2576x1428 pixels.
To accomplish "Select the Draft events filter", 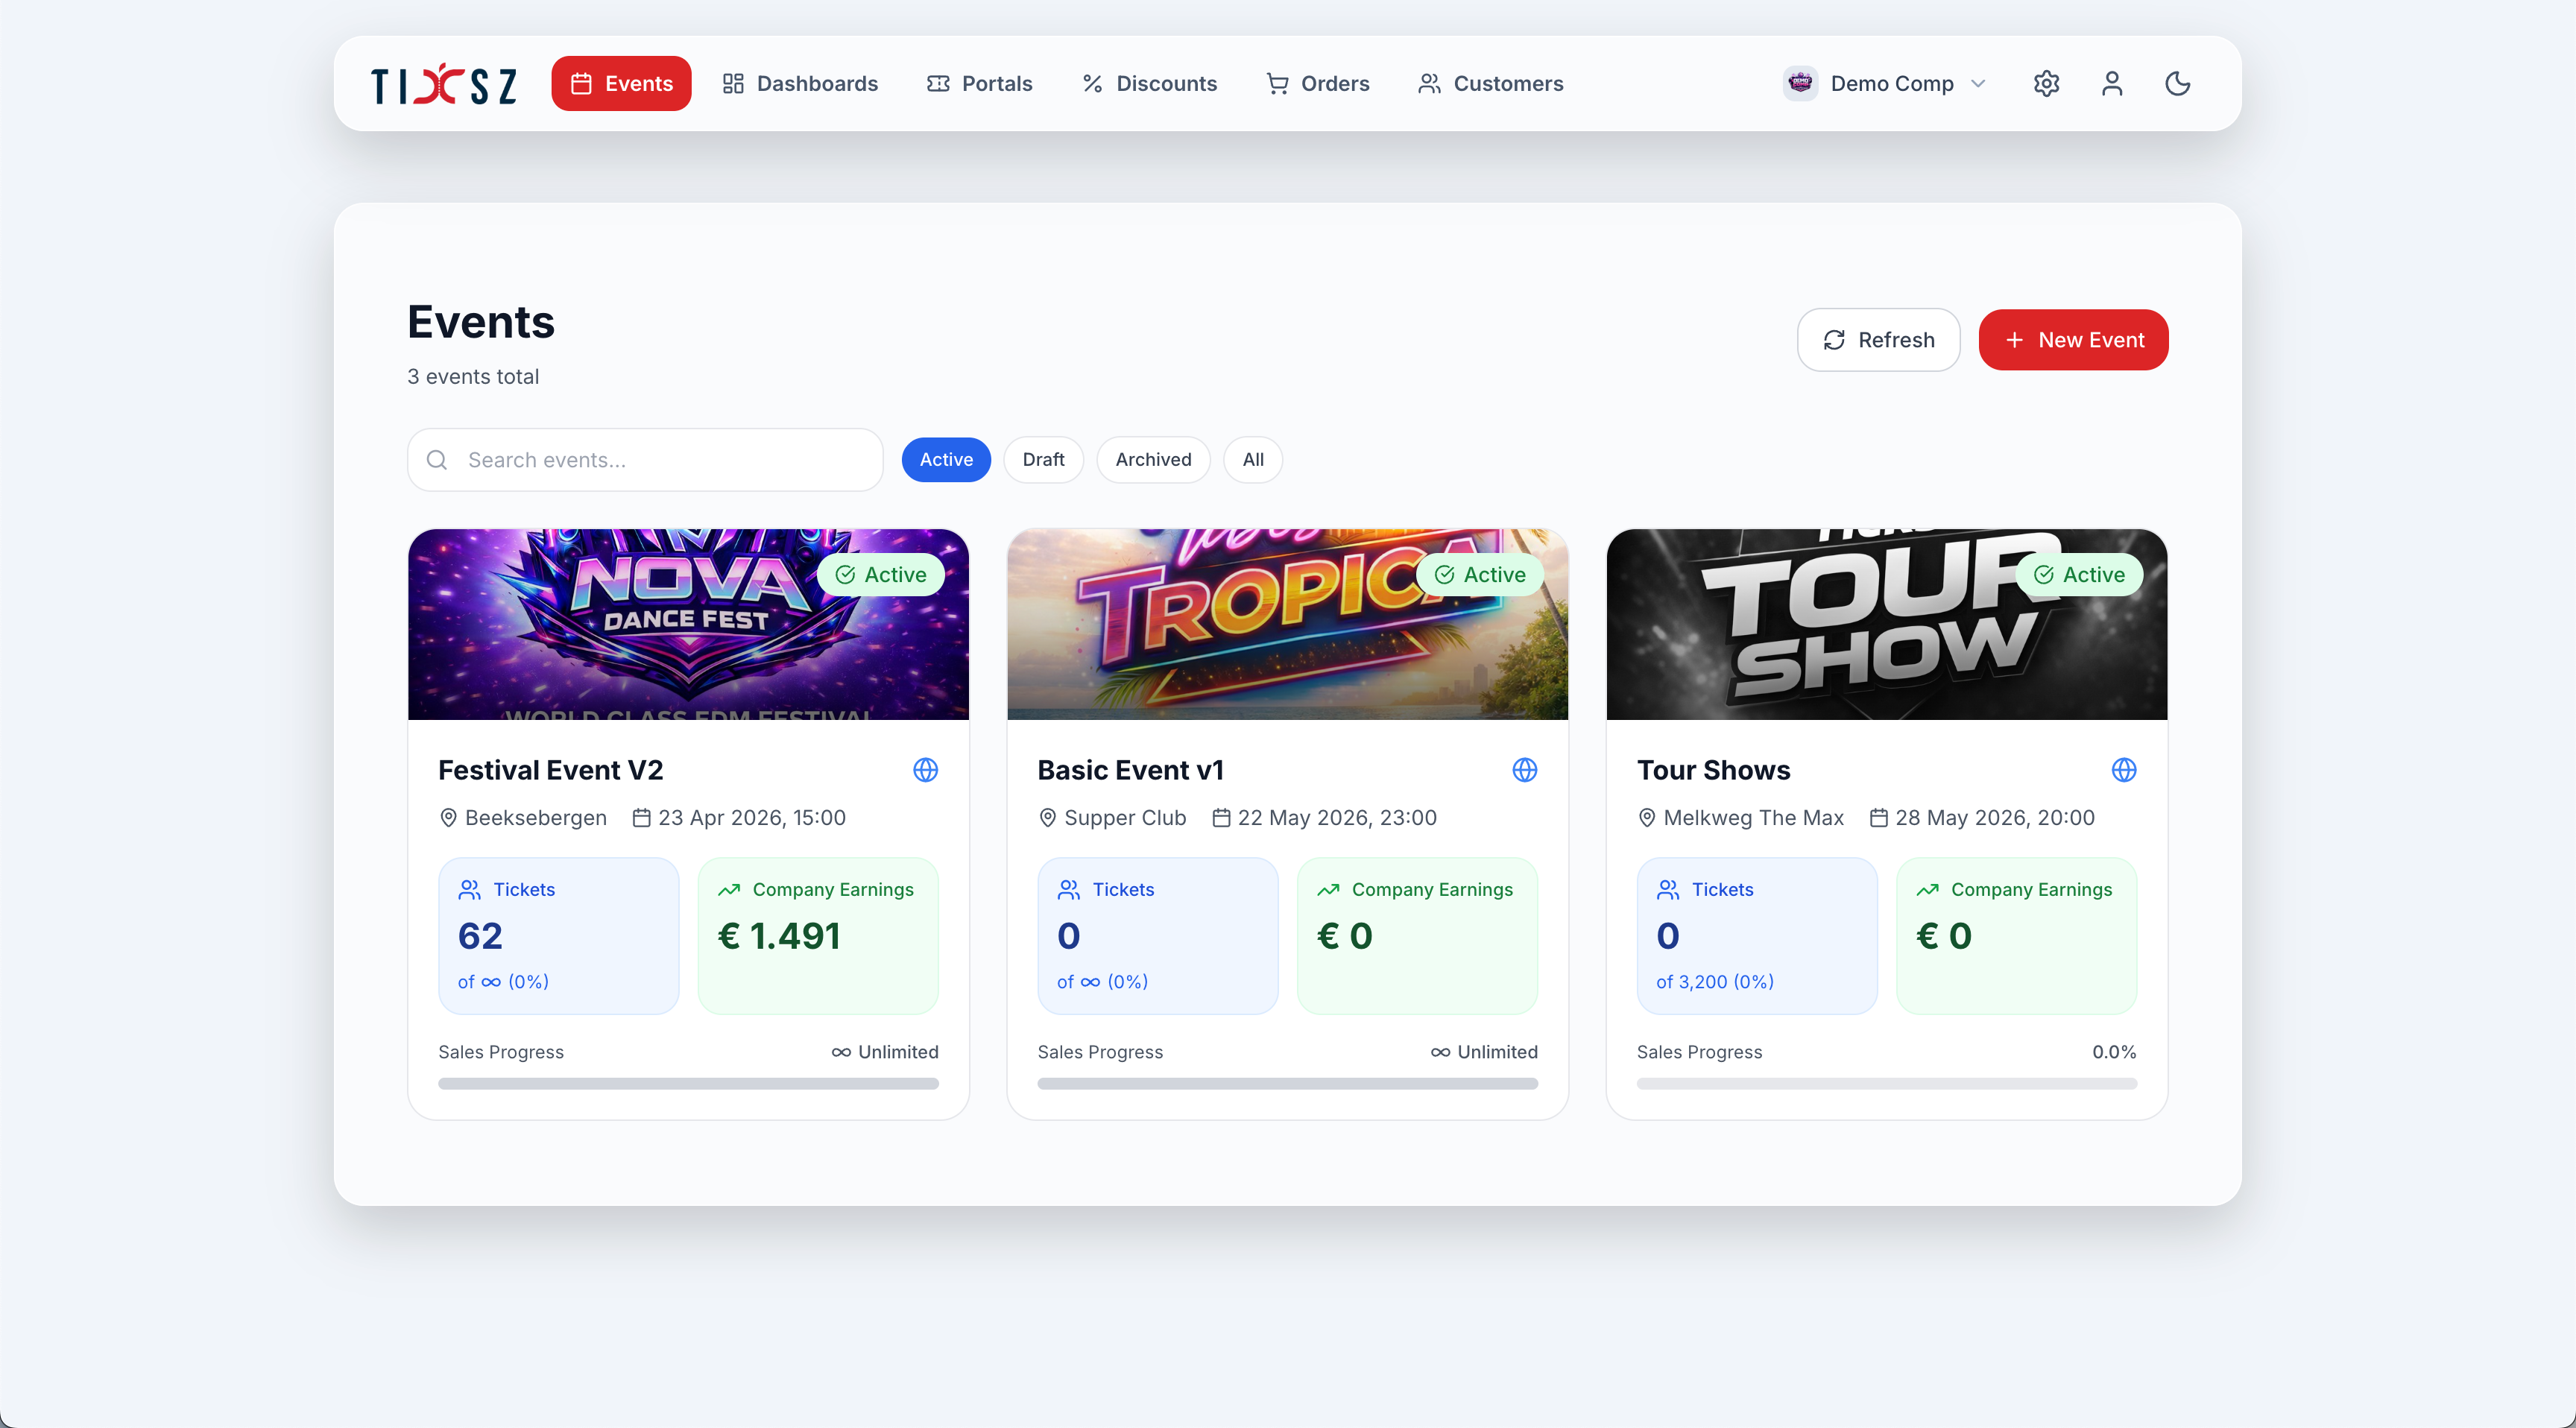I will click(x=1043, y=459).
